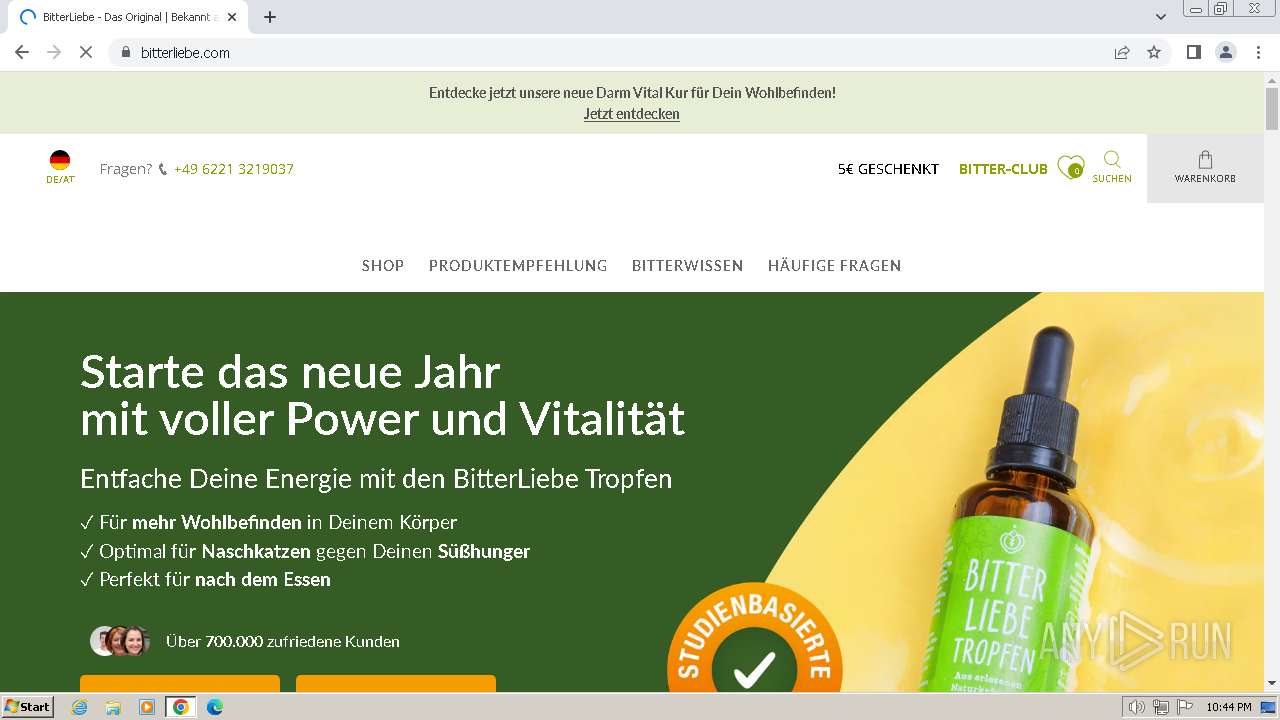
Task: Open the Chrome profile avatar
Action: (x=1226, y=52)
